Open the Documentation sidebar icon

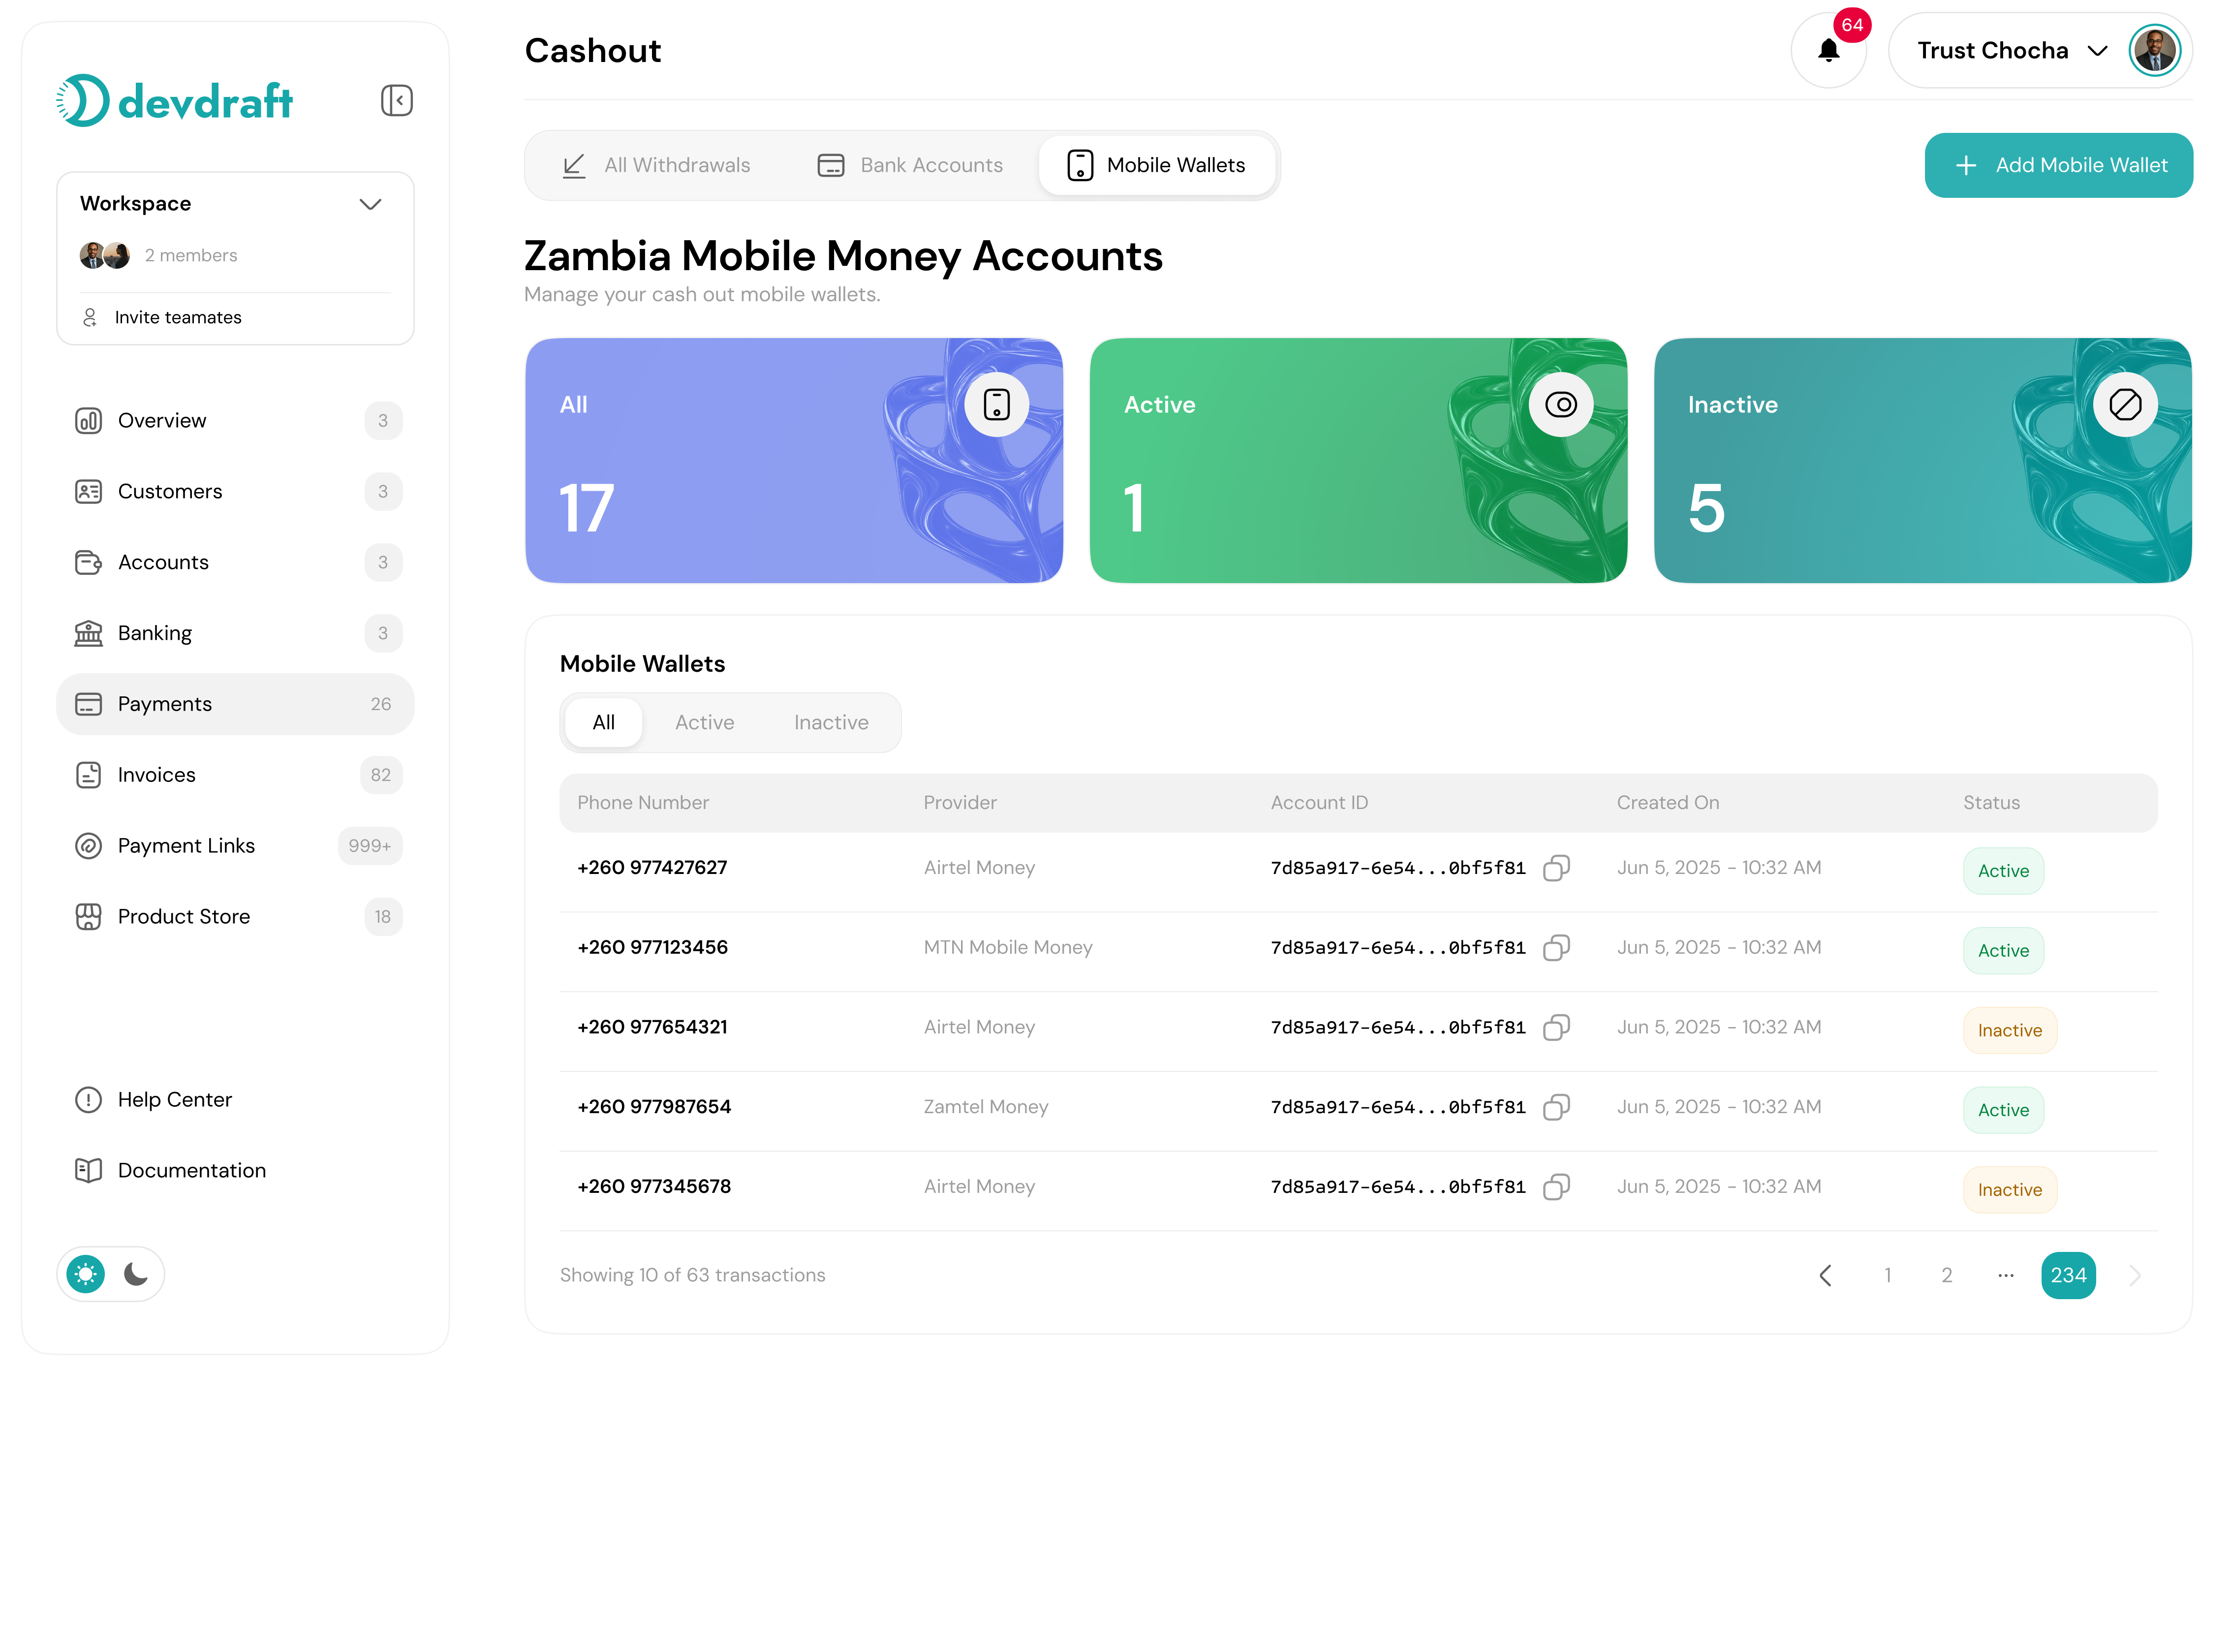point(88,1170)
